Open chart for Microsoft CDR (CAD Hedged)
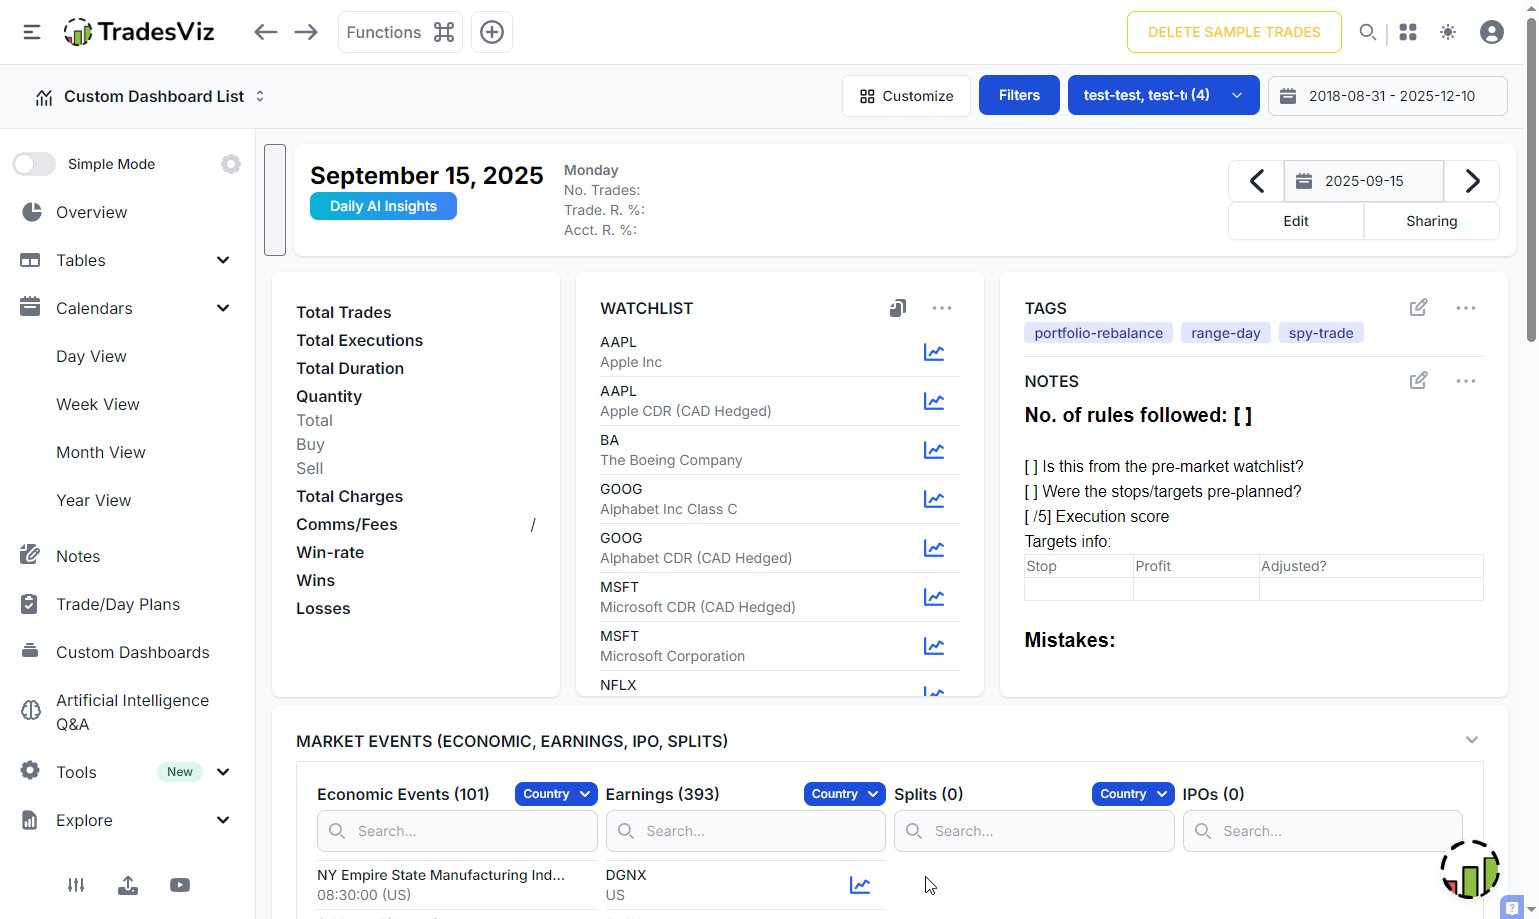Image resolution: width=1539 pixels, height=919 pixels. [x=934, y=597]
